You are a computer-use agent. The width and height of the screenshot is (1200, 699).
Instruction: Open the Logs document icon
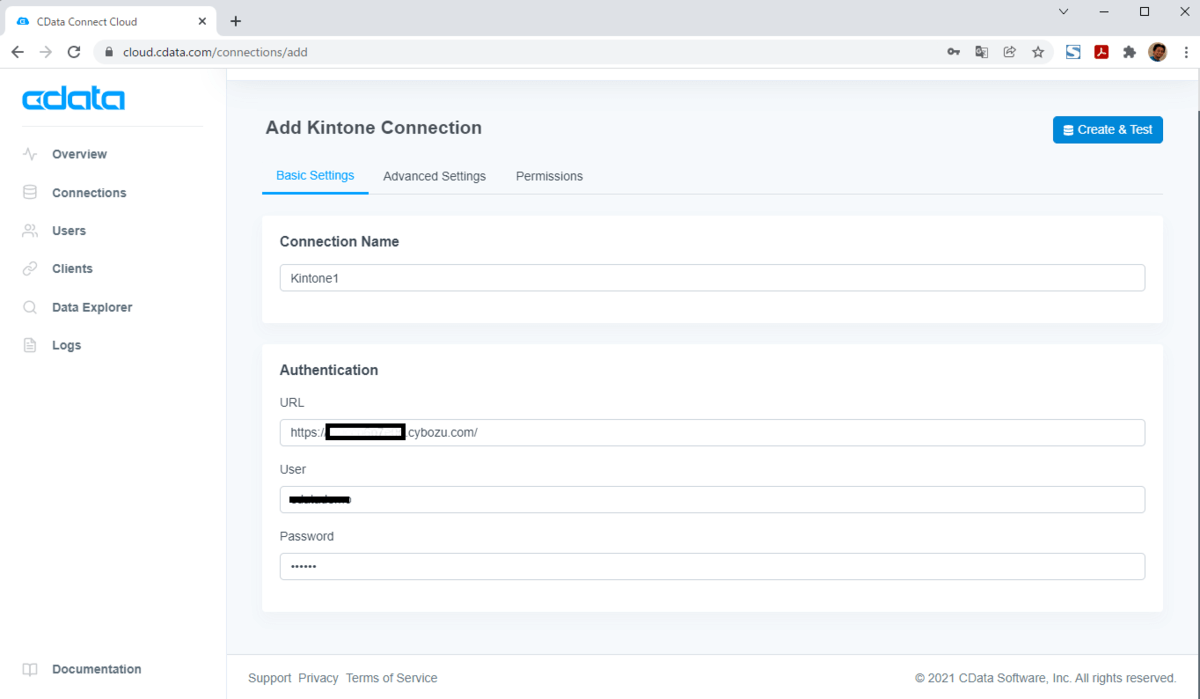point(30,345)
